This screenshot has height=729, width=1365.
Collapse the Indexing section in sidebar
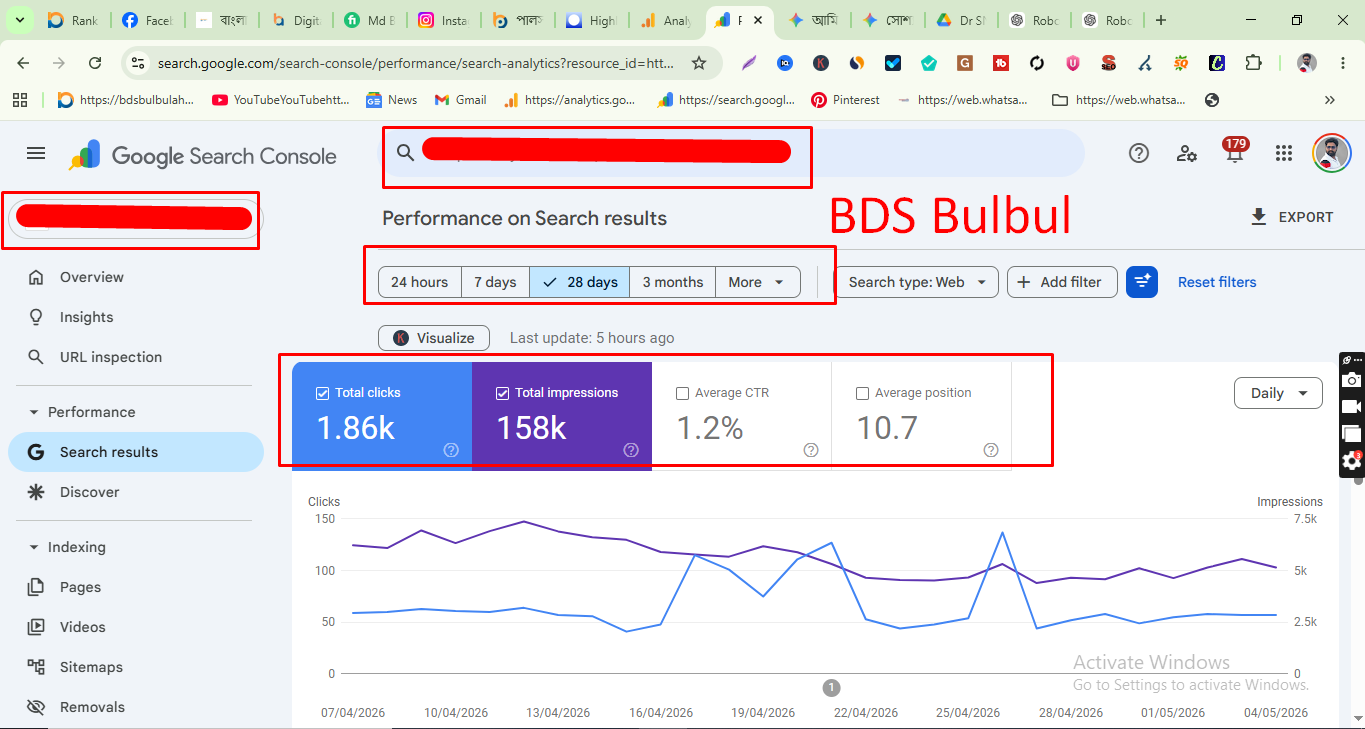point(34,547)
